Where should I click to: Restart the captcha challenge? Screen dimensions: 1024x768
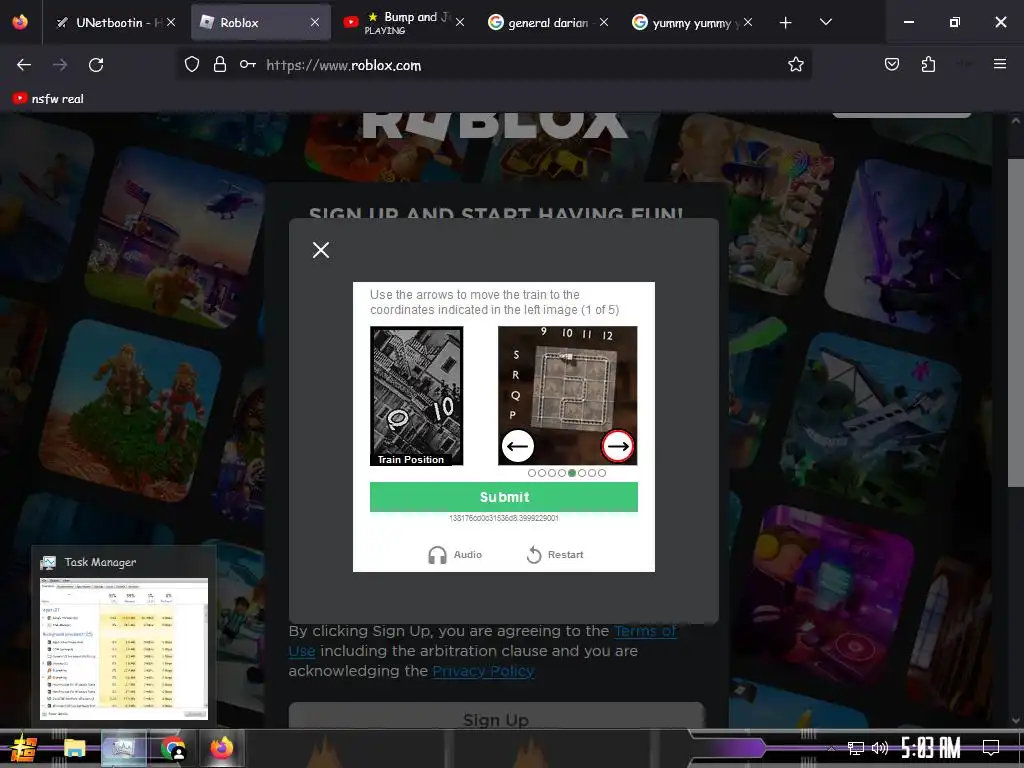click(x=555, y=554)
